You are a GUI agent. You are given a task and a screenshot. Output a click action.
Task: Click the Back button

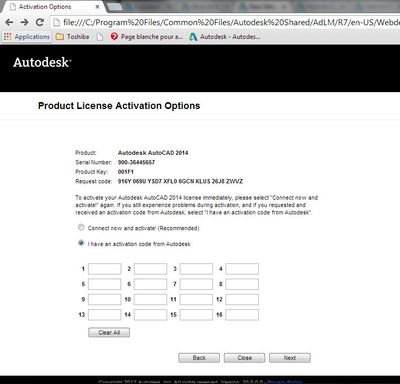(199, 358)
